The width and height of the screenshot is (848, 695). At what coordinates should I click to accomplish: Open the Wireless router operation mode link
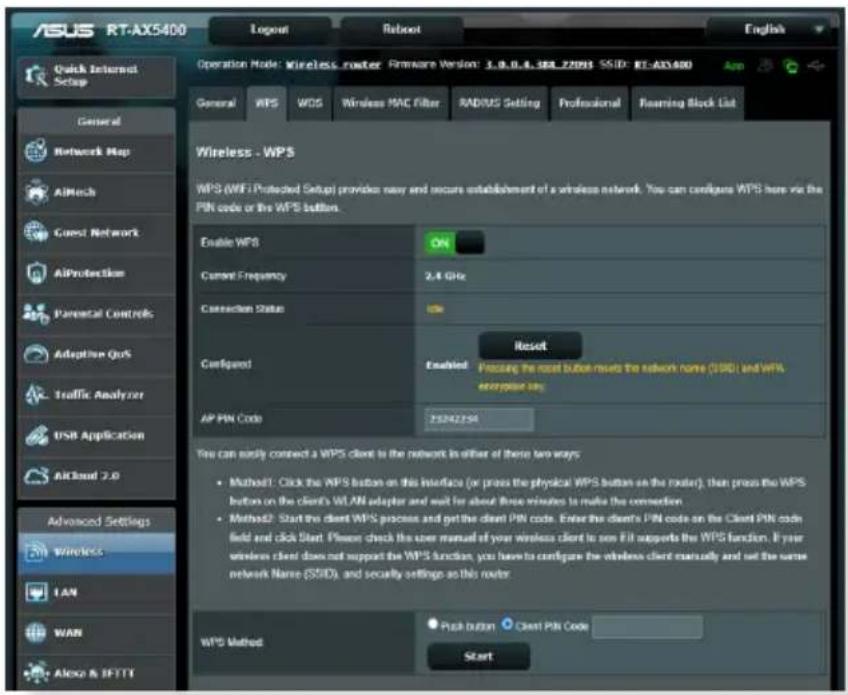[333, 65]
